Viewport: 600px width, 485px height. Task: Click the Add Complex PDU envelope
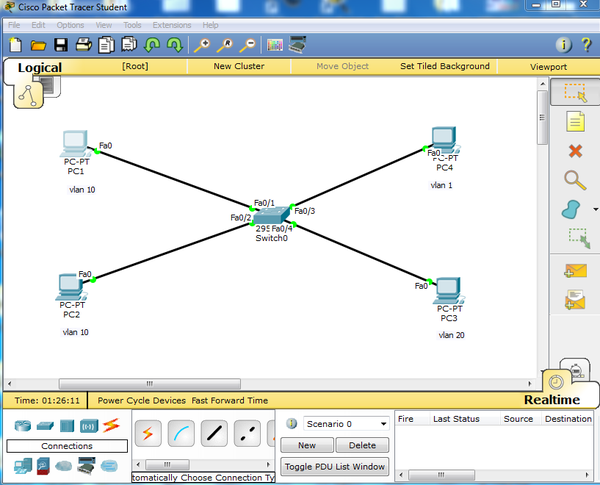(575, 299)
